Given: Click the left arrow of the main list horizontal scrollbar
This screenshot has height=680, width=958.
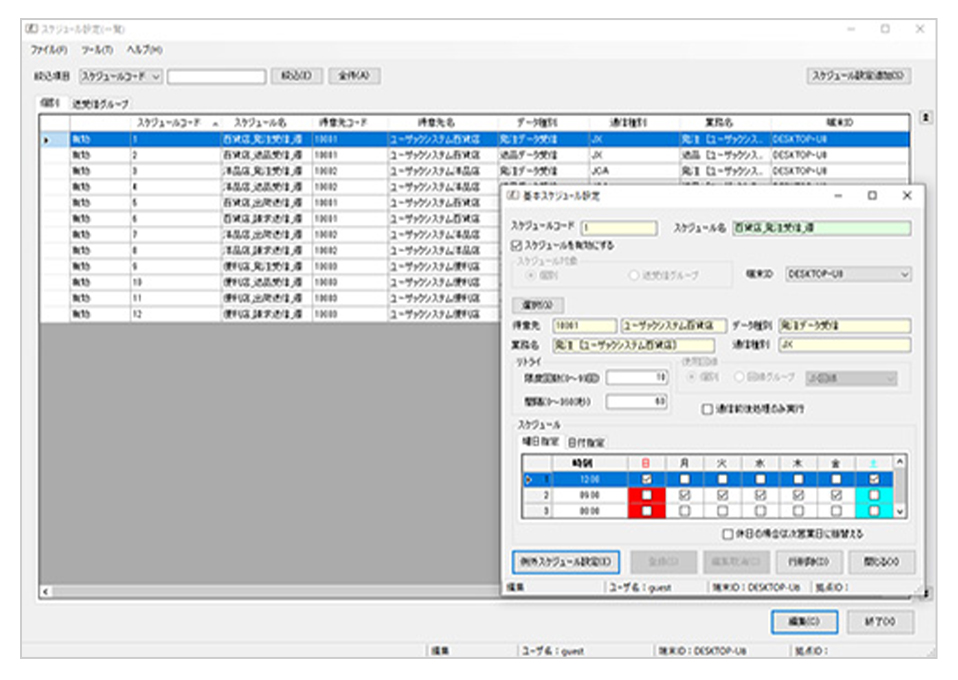Looking at the screenshot, I should tap(45, 592).
